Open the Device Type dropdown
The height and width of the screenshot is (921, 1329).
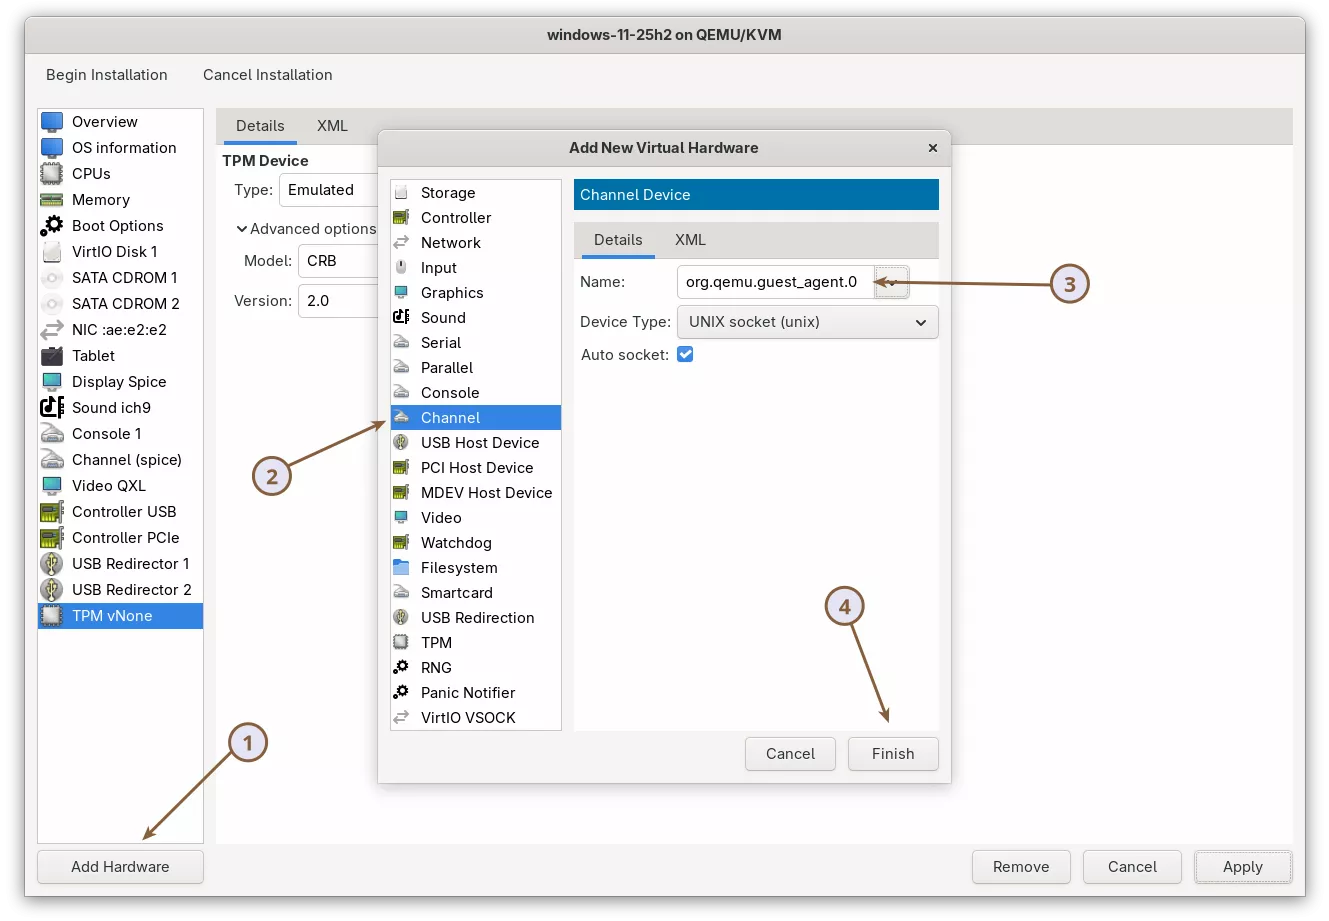pos(807,321)
